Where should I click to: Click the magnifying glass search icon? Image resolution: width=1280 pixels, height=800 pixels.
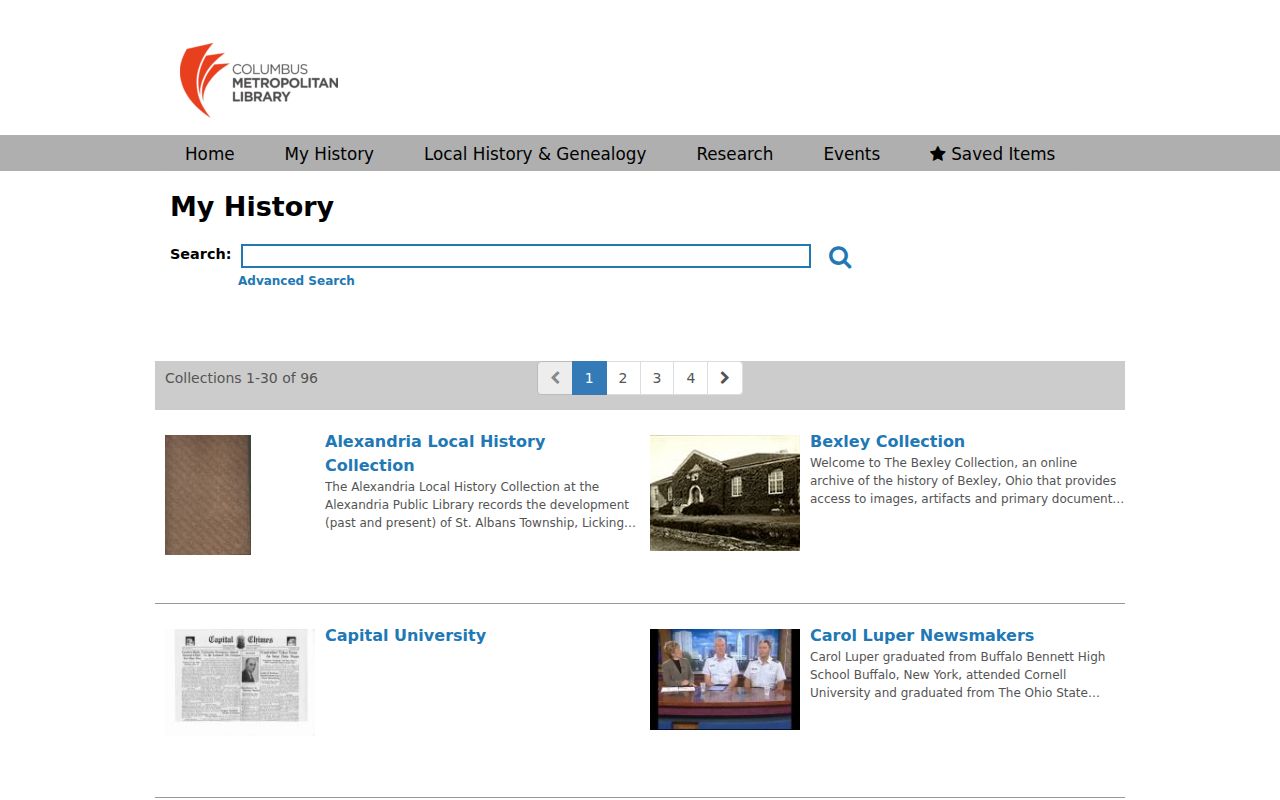pyautogui.click(x=840, y=257)
